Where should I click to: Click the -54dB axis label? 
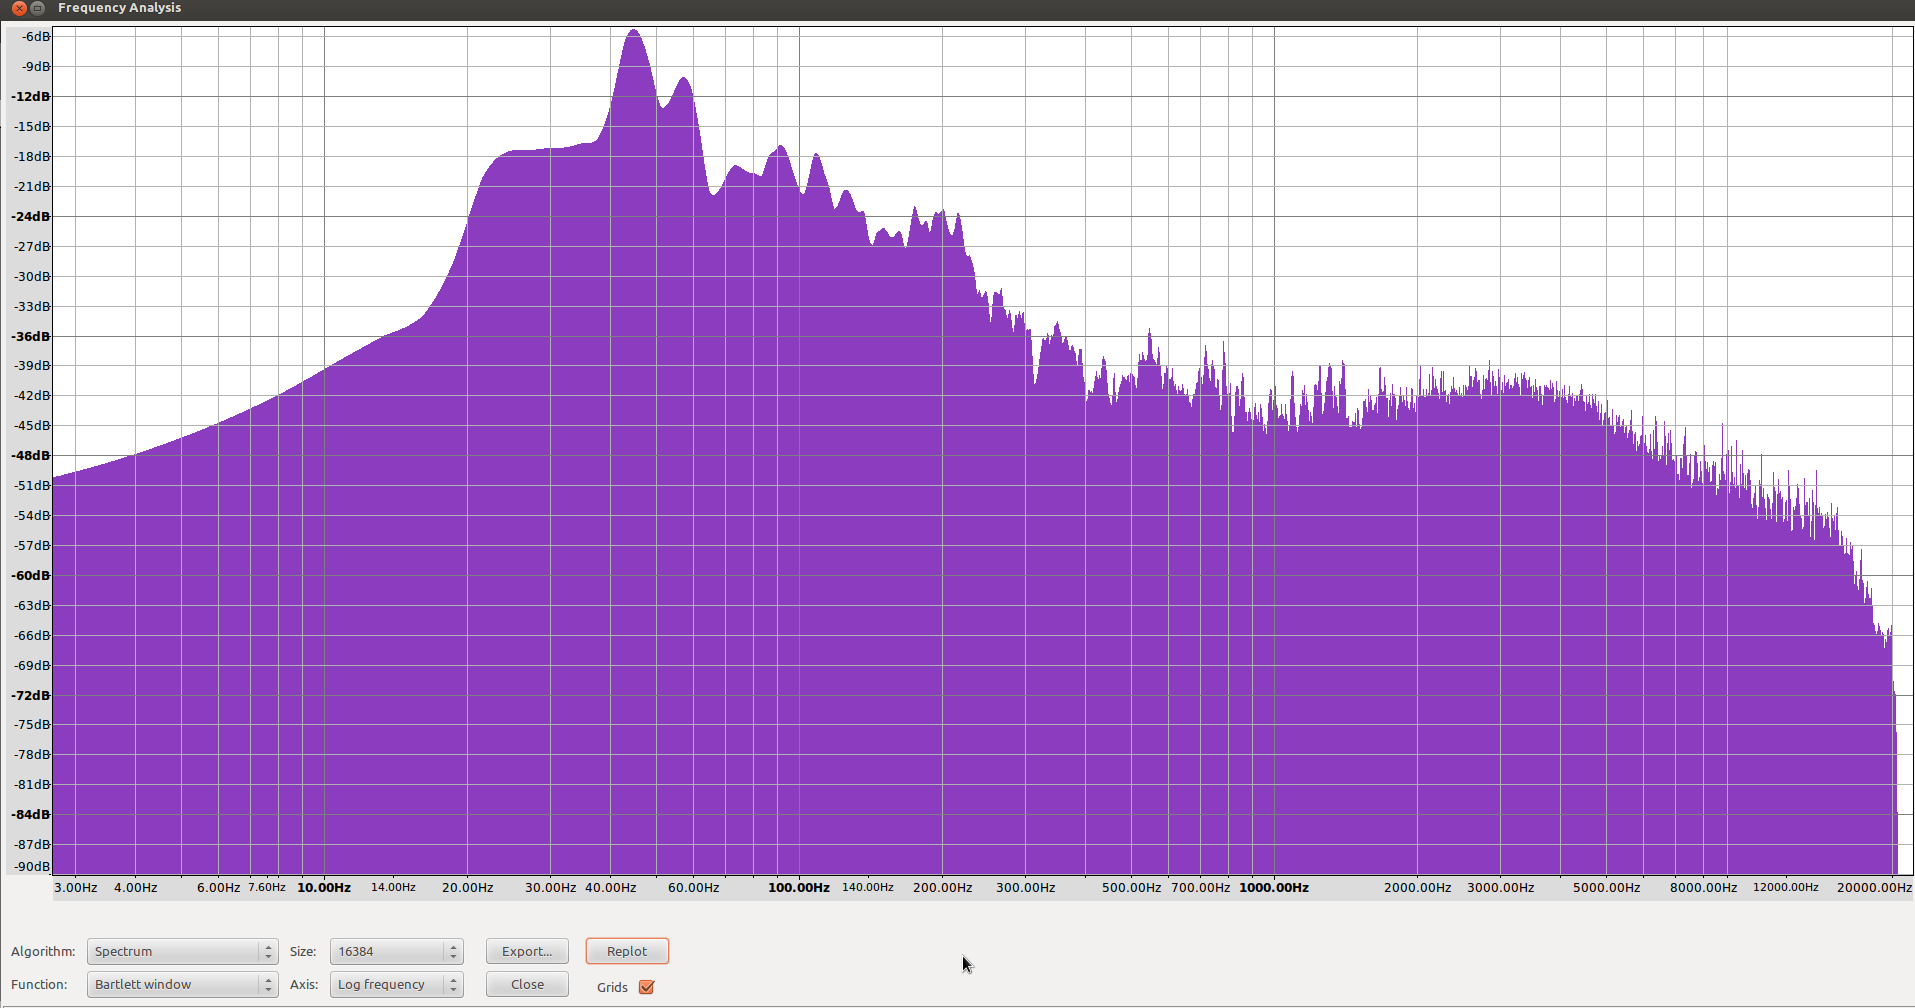click(x=33, y=515)
